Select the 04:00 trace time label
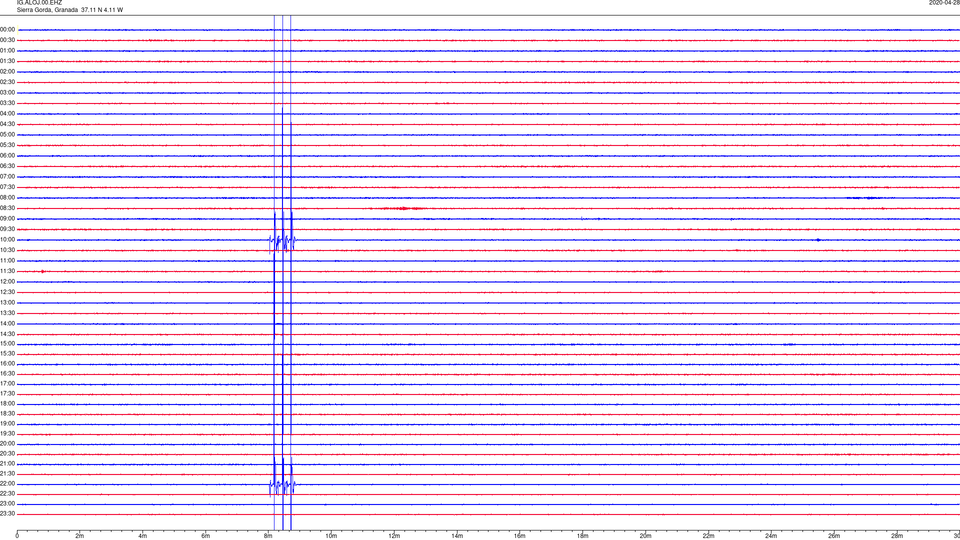 7,114
